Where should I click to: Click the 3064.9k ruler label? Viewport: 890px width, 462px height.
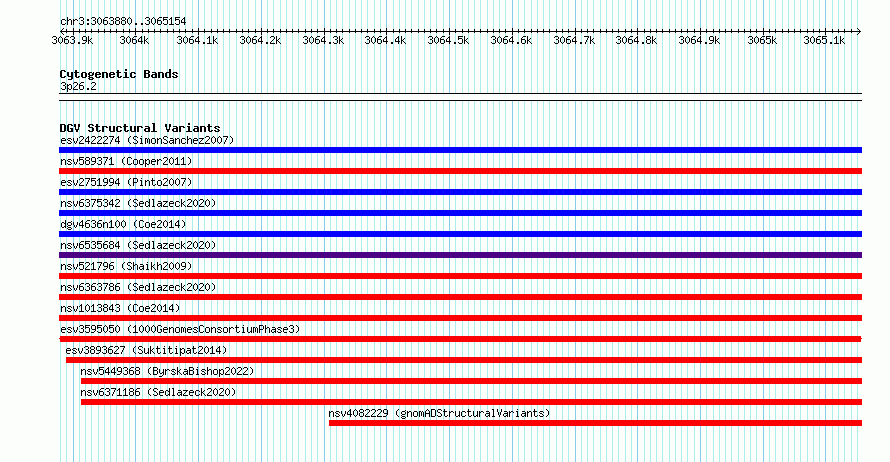[699, 41]
